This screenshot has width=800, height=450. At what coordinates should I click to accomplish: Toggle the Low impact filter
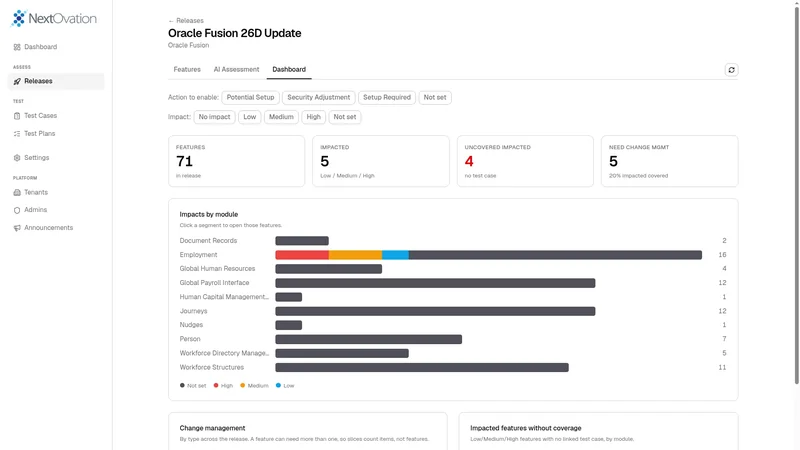(x=249, y=117)
